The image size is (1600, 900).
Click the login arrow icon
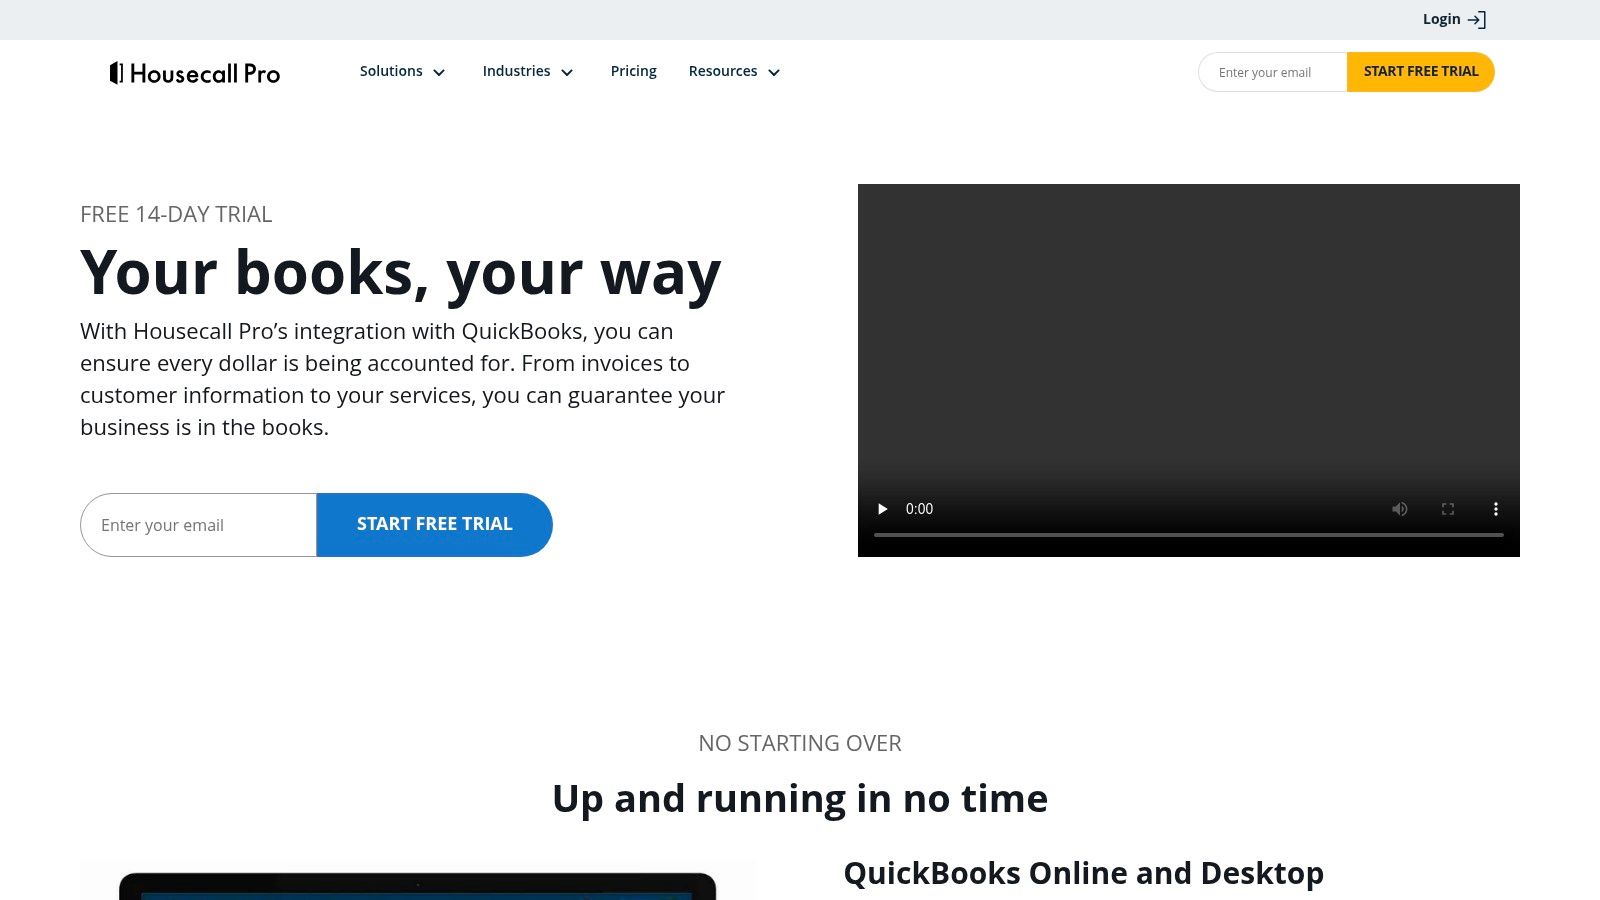click(x=1477, y=20)
